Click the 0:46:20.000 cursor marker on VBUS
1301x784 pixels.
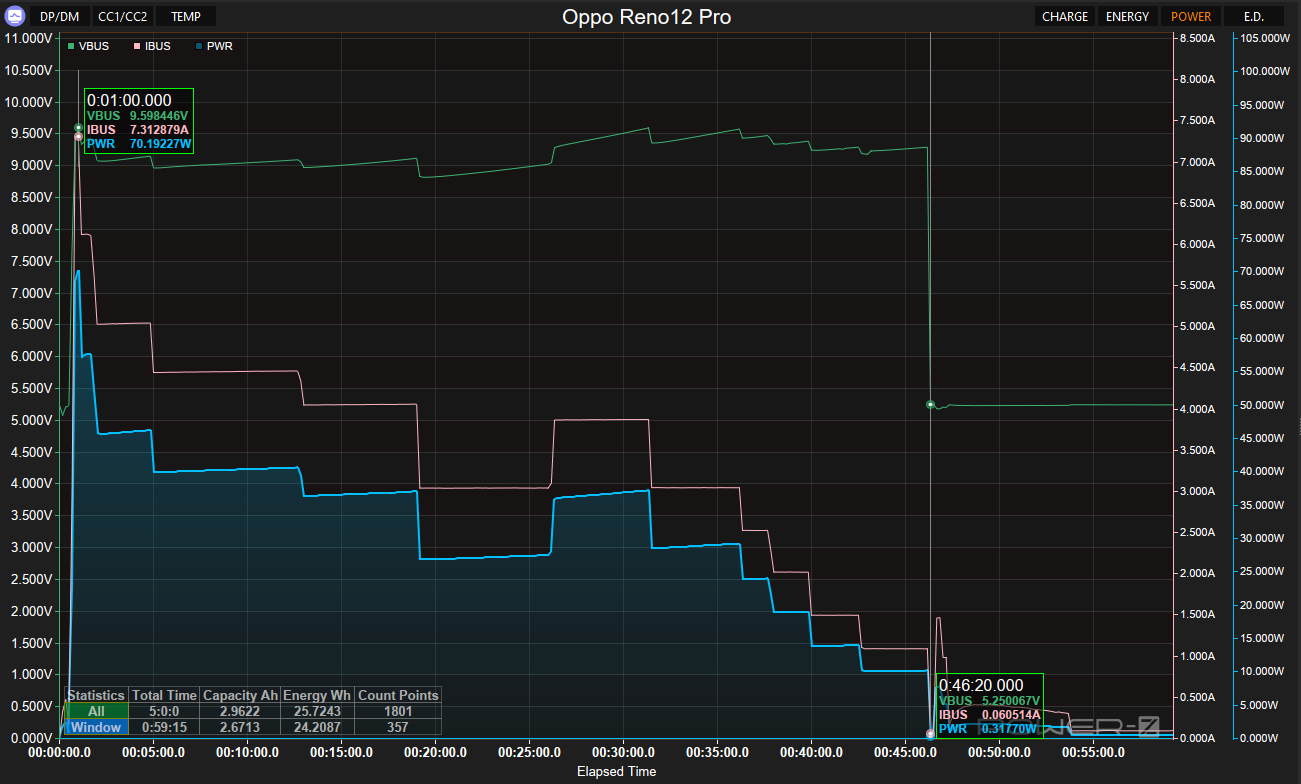point(930,404)
